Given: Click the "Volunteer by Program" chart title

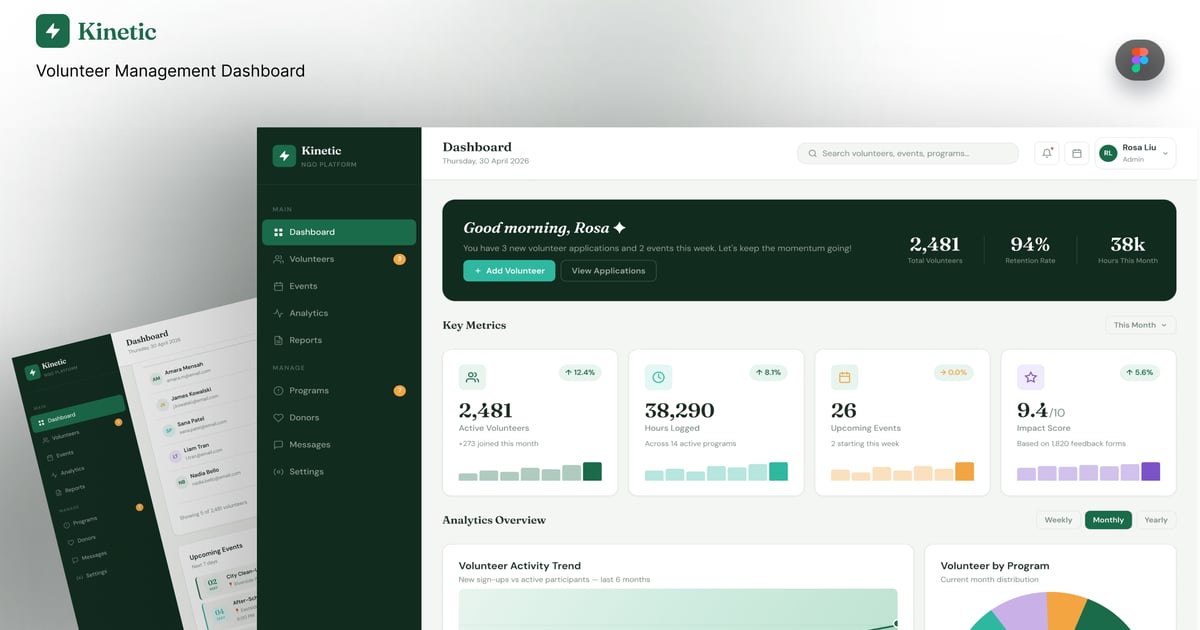Looking at the screenshot, I should 994,566.
